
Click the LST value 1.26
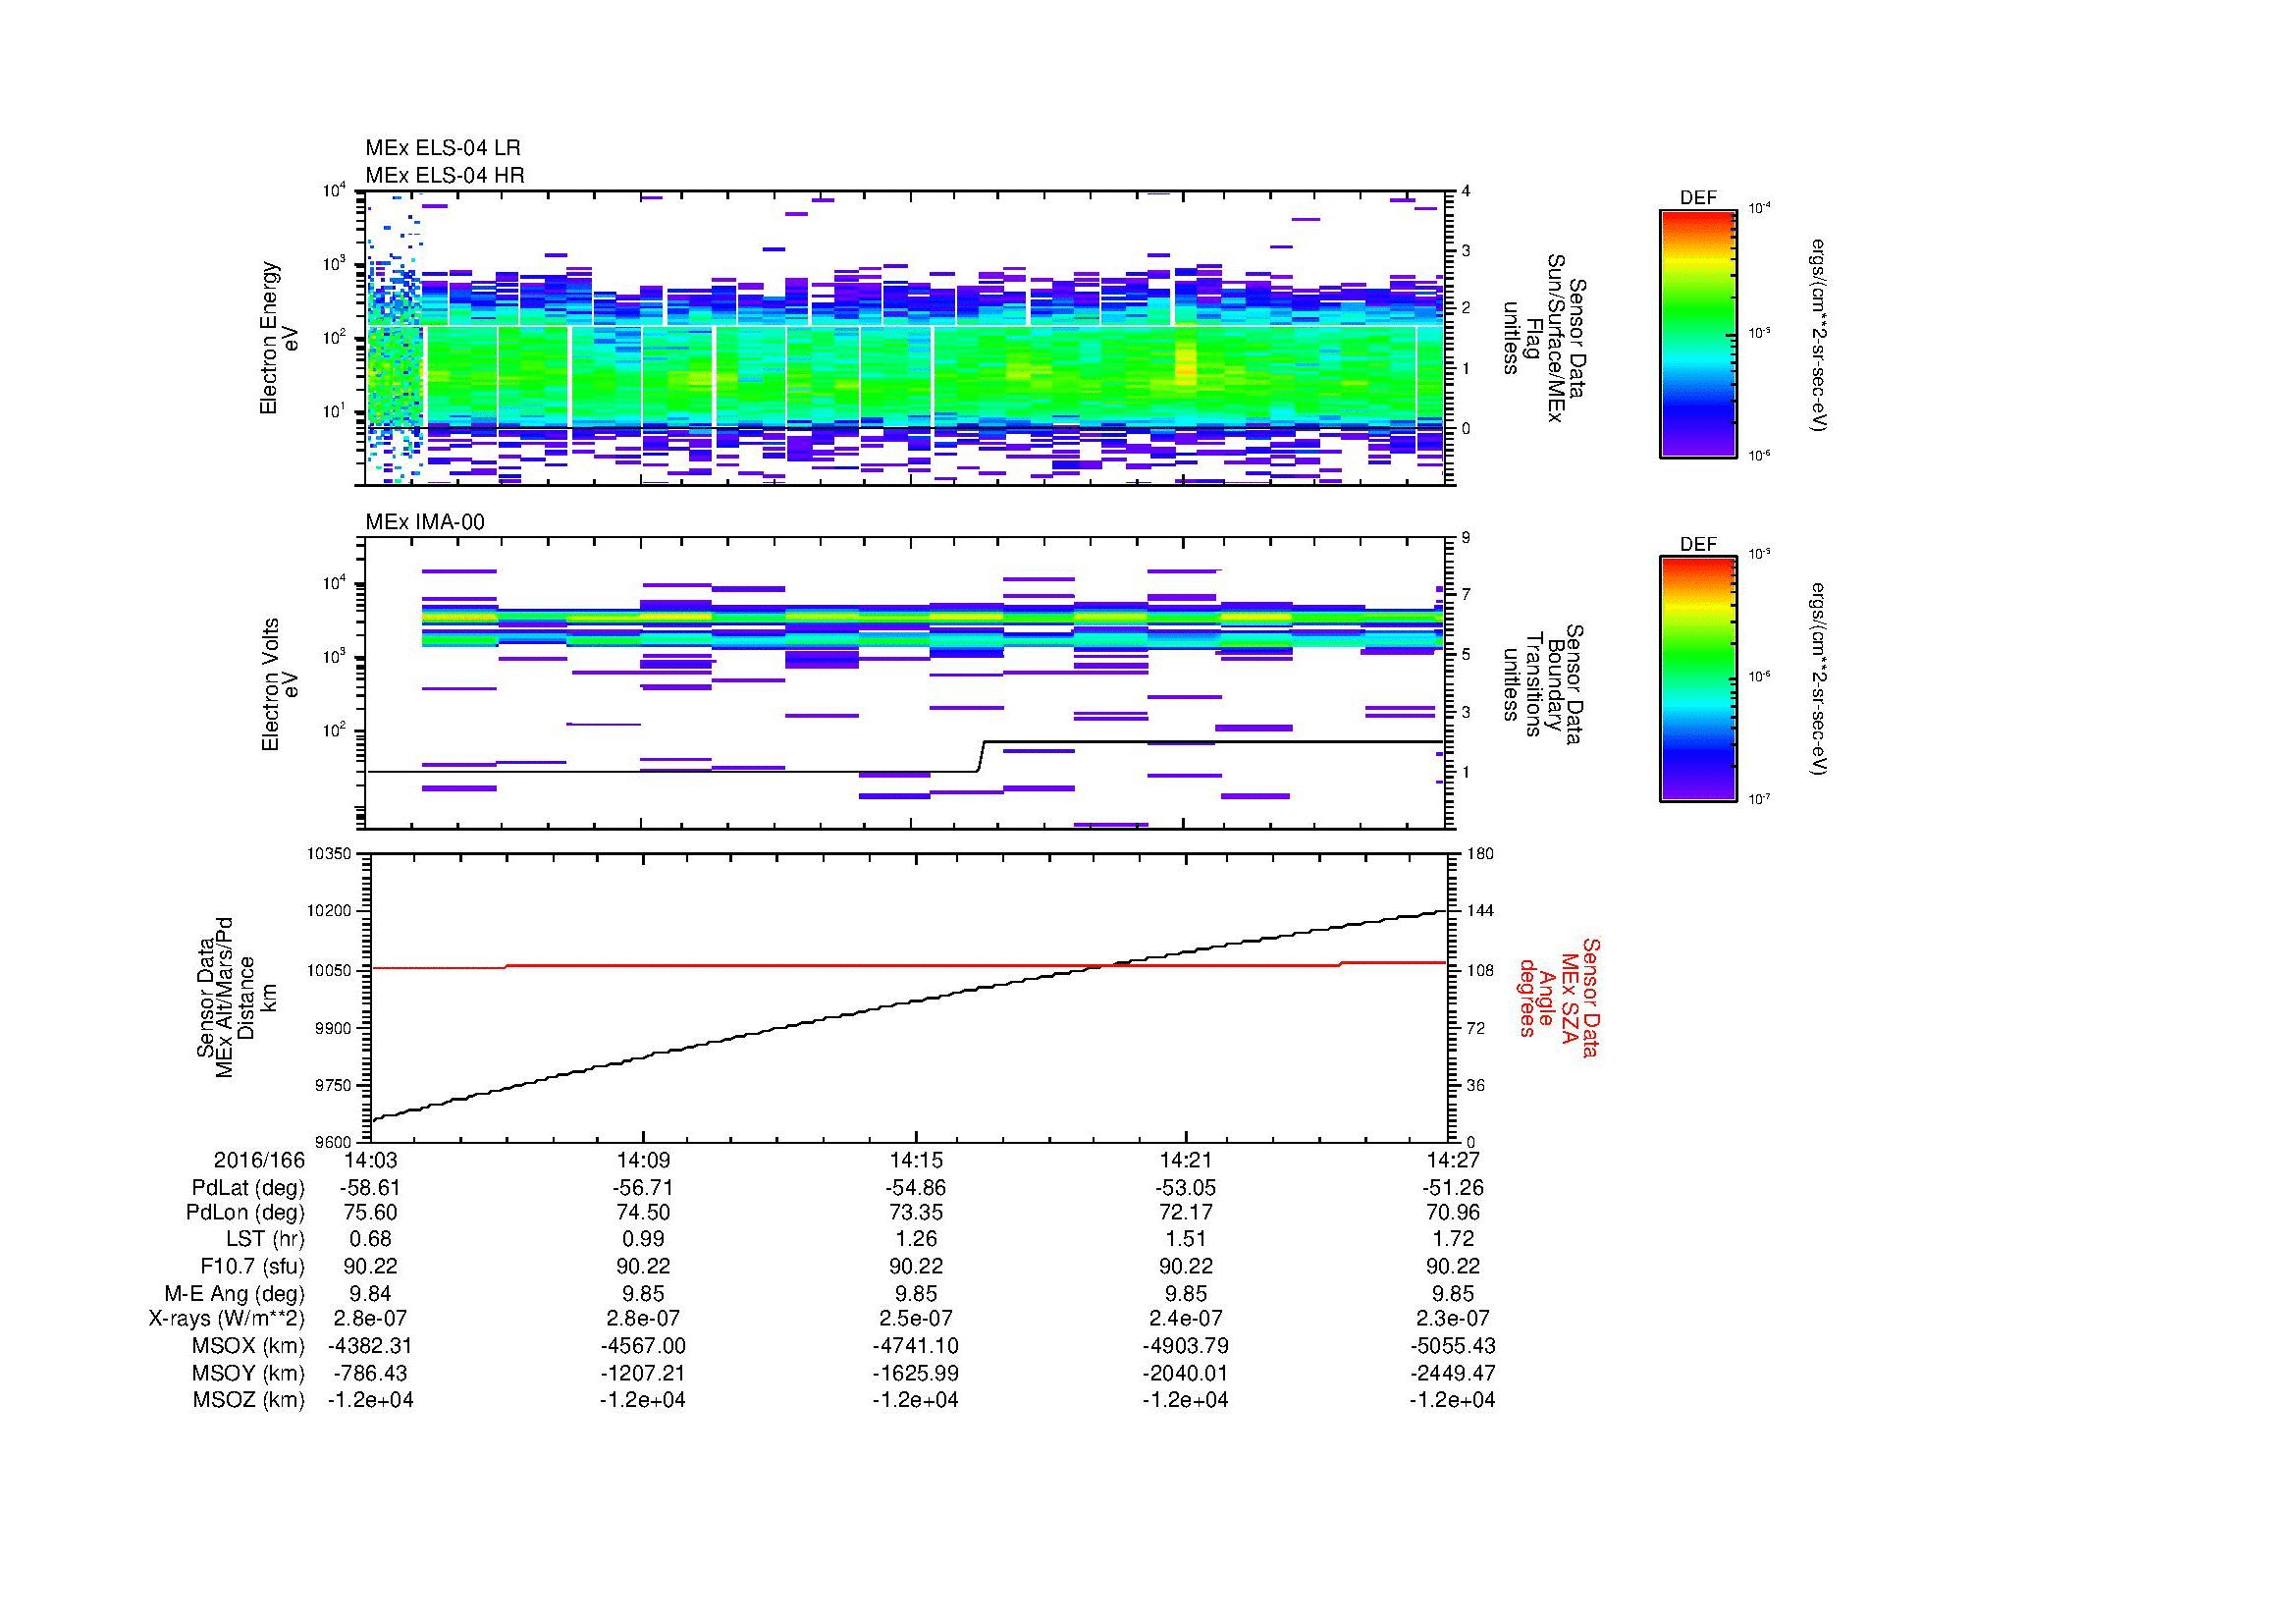[916, 1240]
